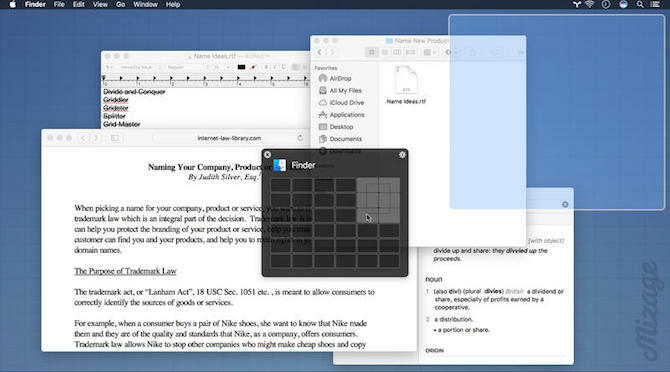Open the Help menu

tap(173, 4)
